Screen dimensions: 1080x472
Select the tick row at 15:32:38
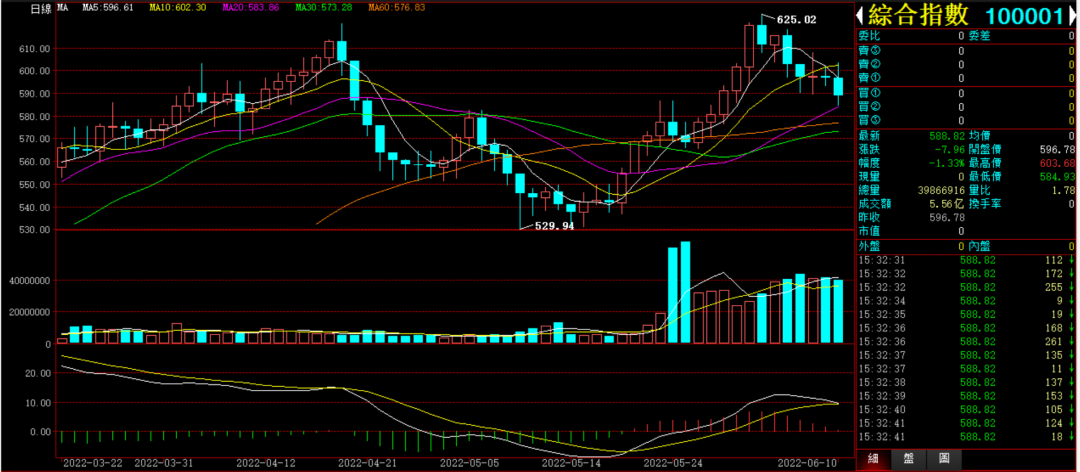point(966,382)
